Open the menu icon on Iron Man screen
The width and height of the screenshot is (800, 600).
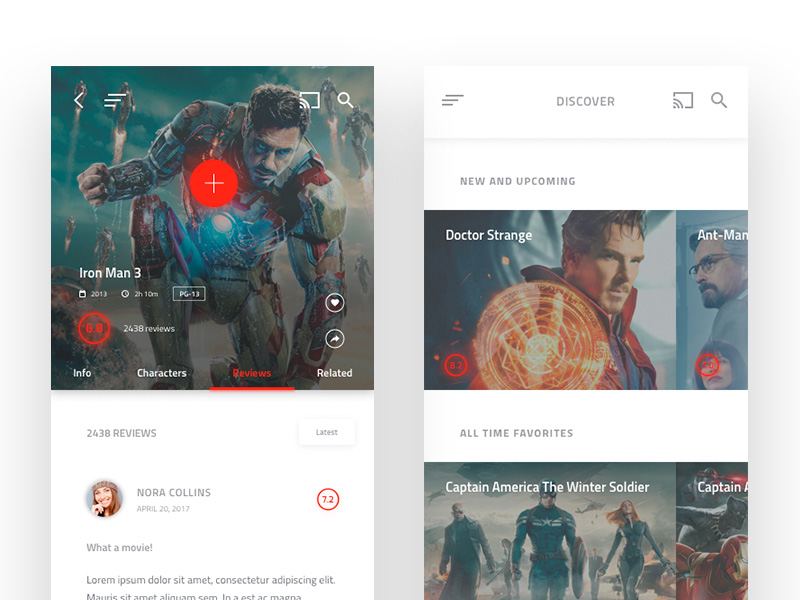pos(115,101)
